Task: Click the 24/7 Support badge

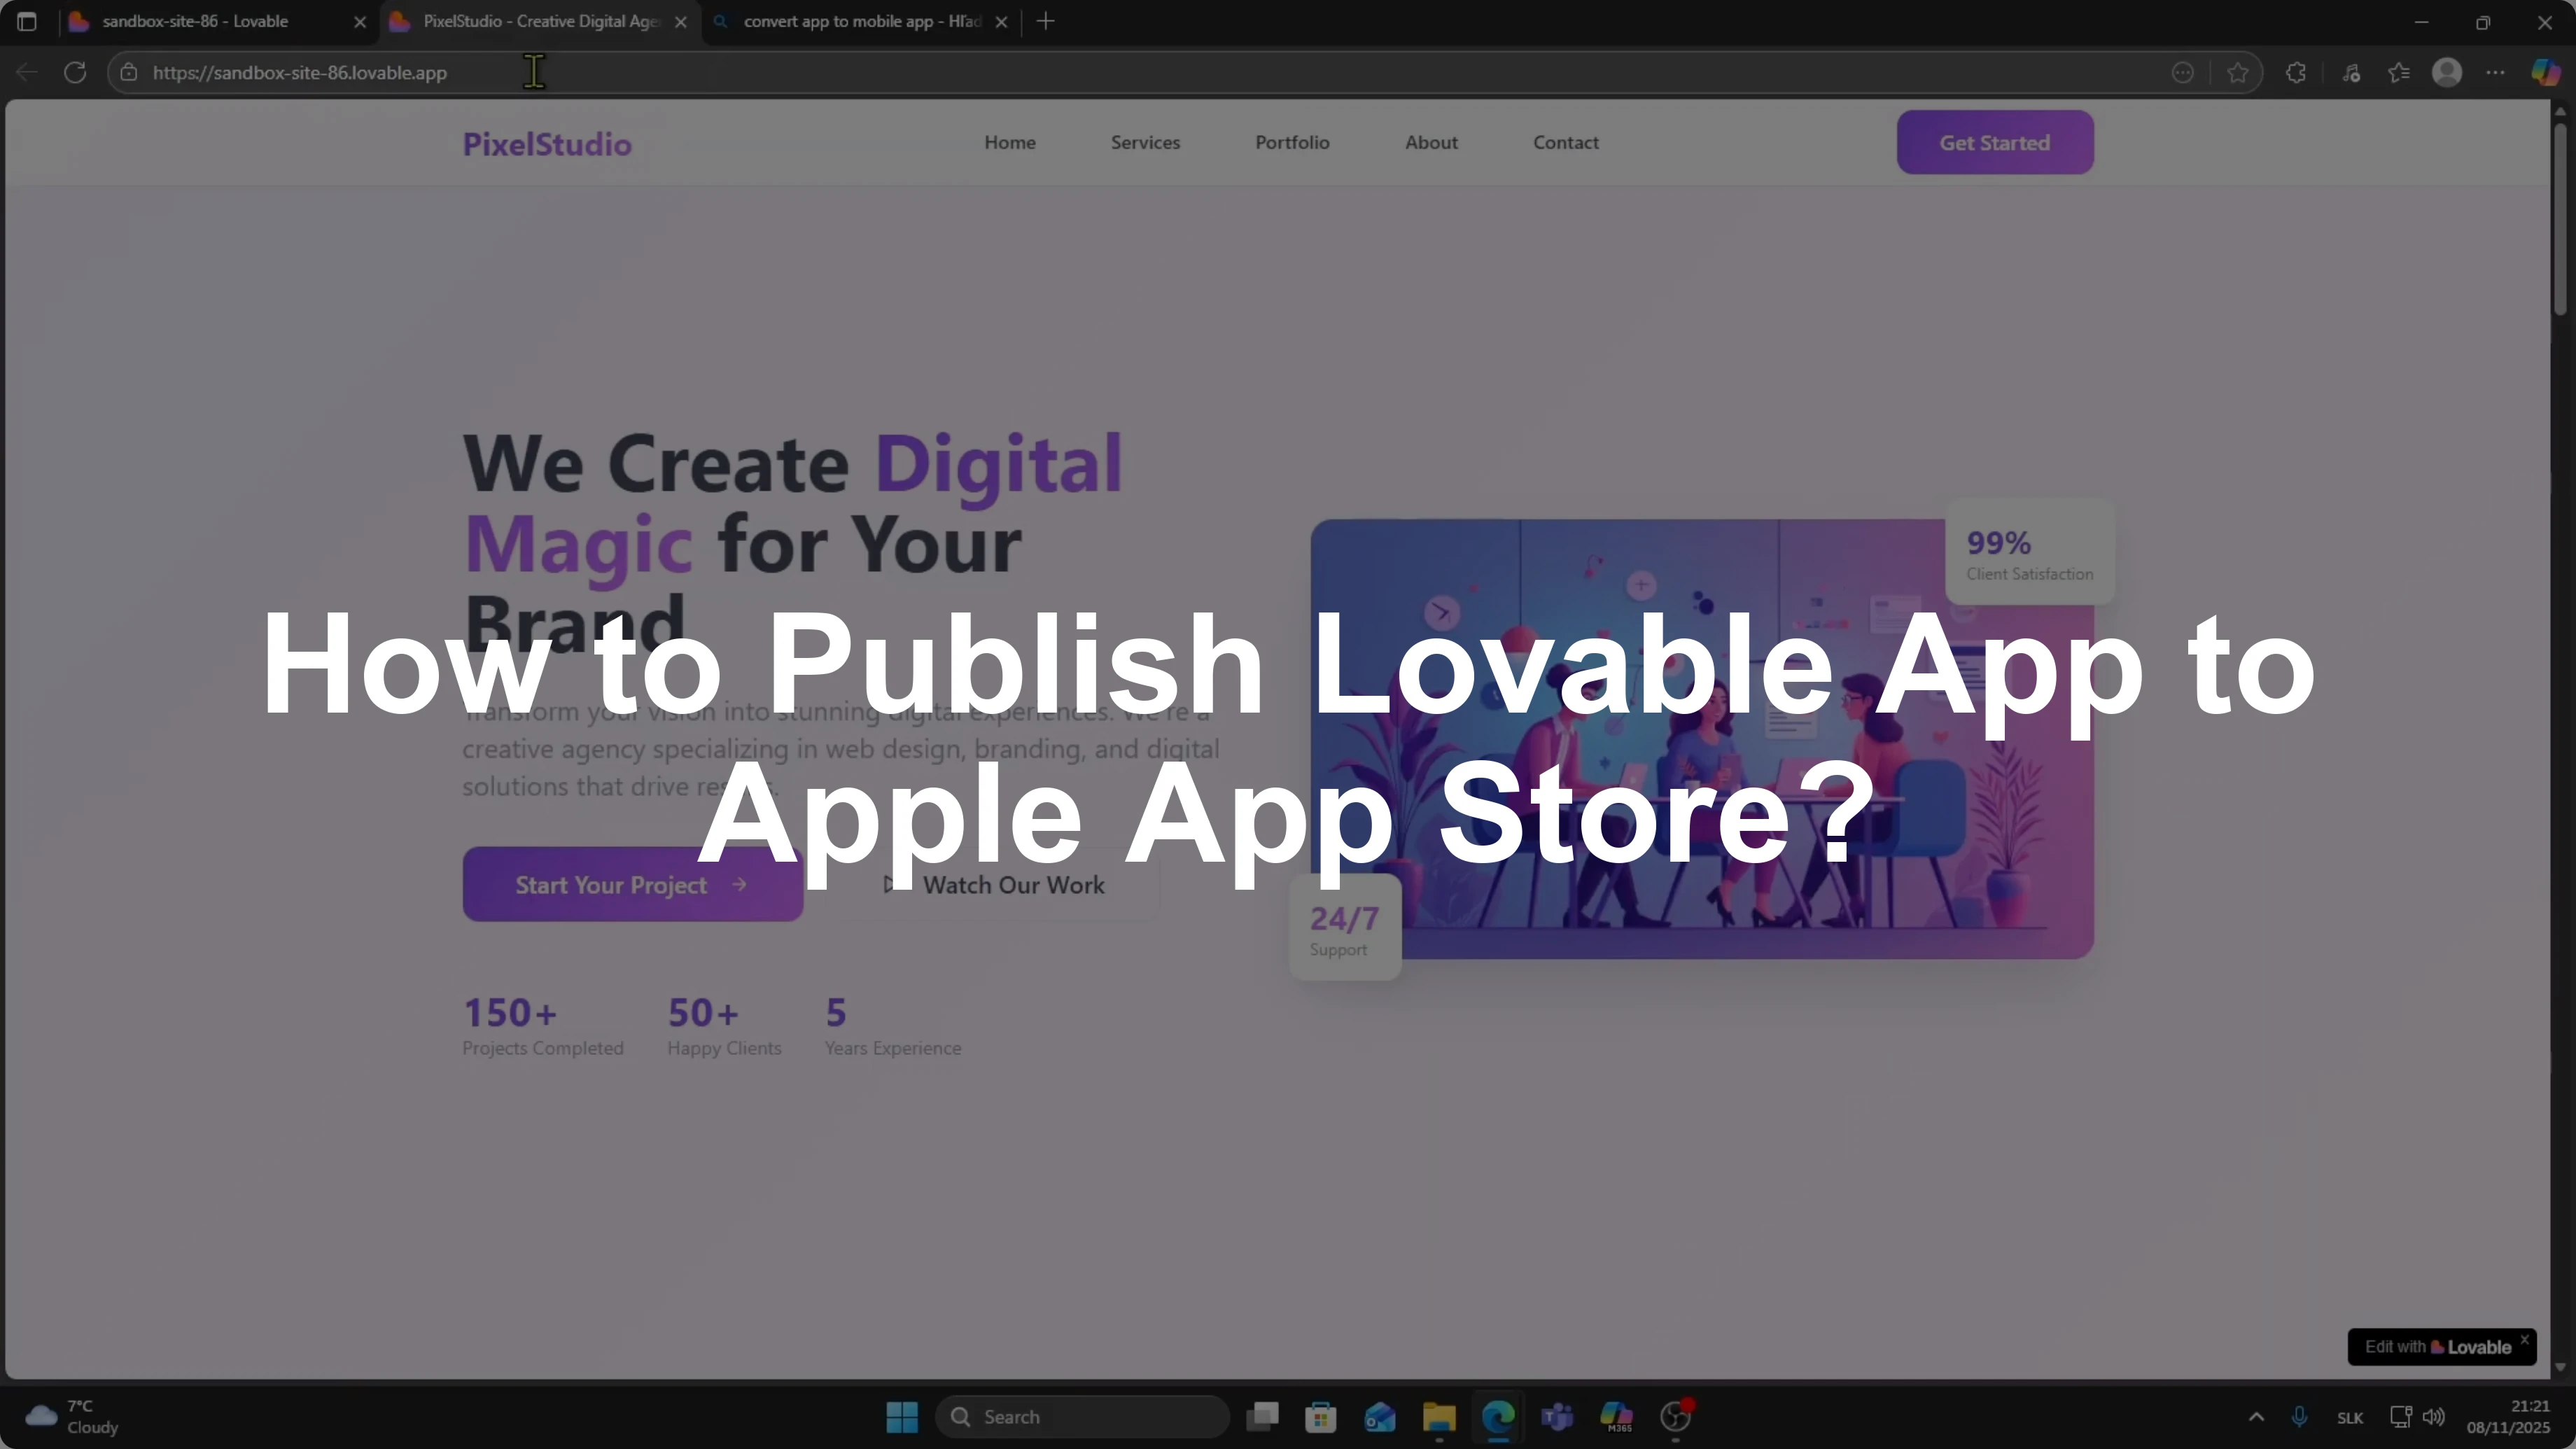Action: click(x=1345, y=928)
